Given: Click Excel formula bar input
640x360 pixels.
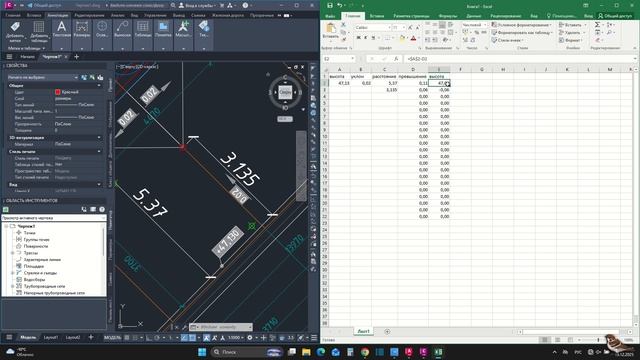Looking at the screenshot, I should pos(518,59).
